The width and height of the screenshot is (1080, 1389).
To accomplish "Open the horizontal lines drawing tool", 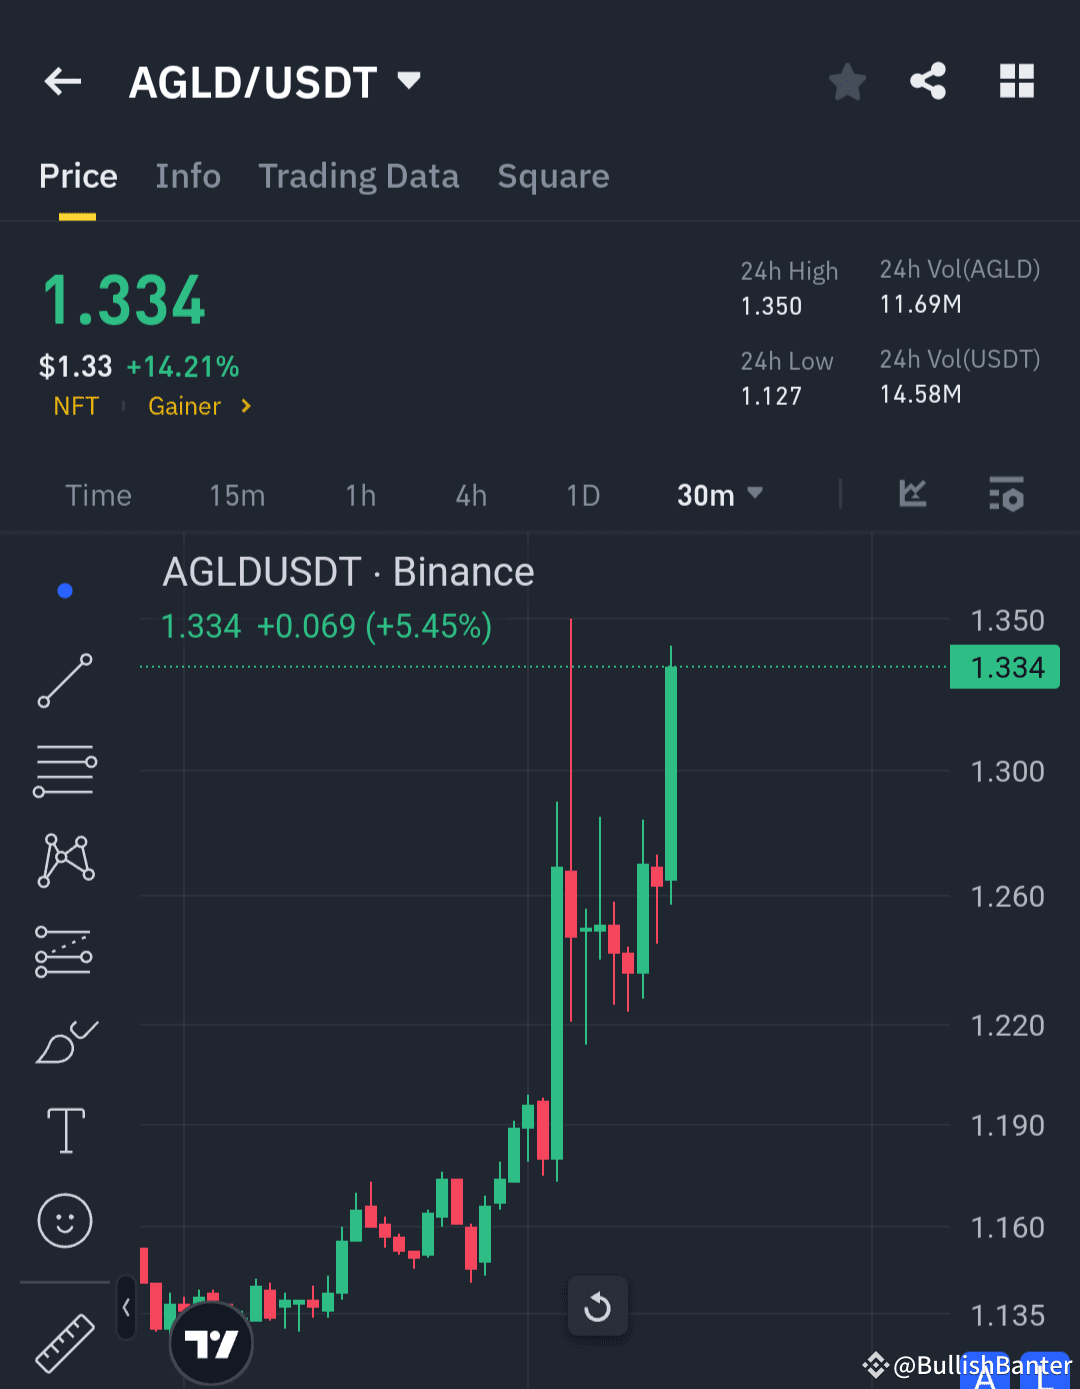I will pyautogui.click(x=64, y=770).
